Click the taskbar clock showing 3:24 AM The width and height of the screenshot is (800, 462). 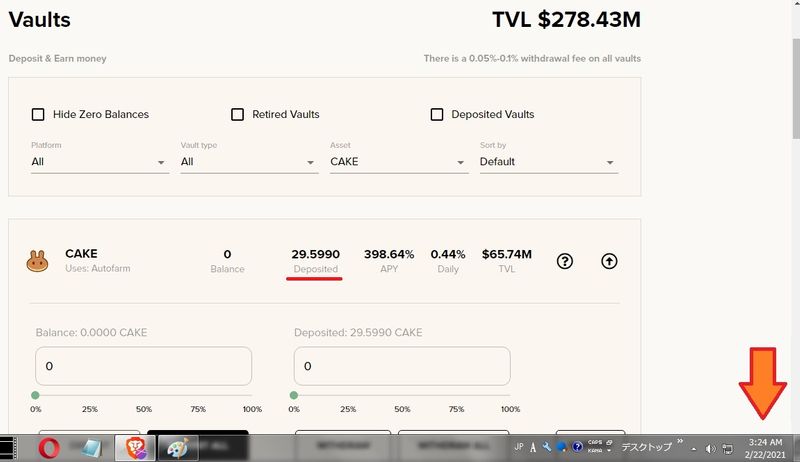coord(764,447)
